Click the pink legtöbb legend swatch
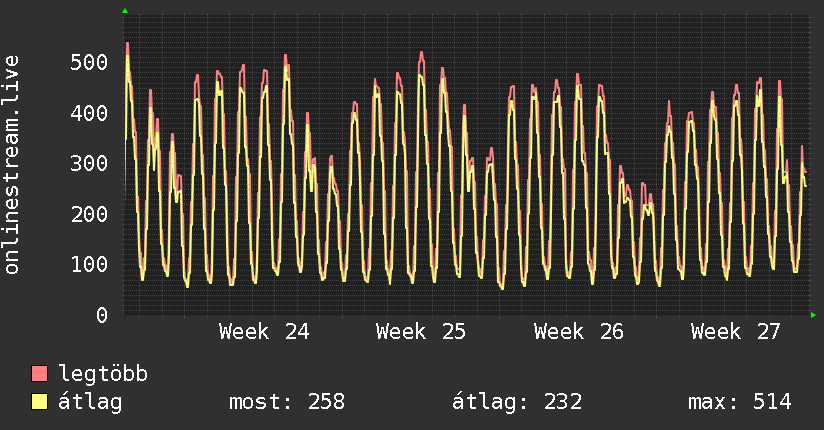The image size is (824, 430). click(x=39, y=373)
